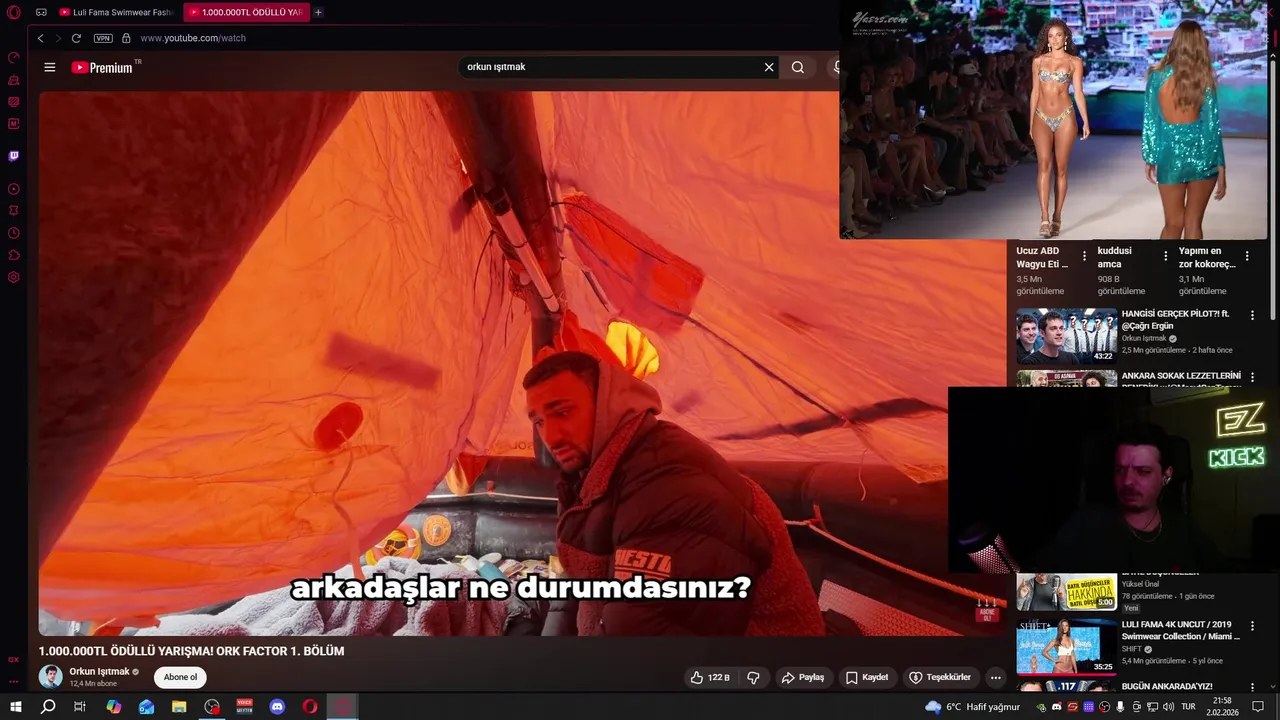Open Task View on taskbar
Screen dimensions: 1280x720
pos(80,707)
